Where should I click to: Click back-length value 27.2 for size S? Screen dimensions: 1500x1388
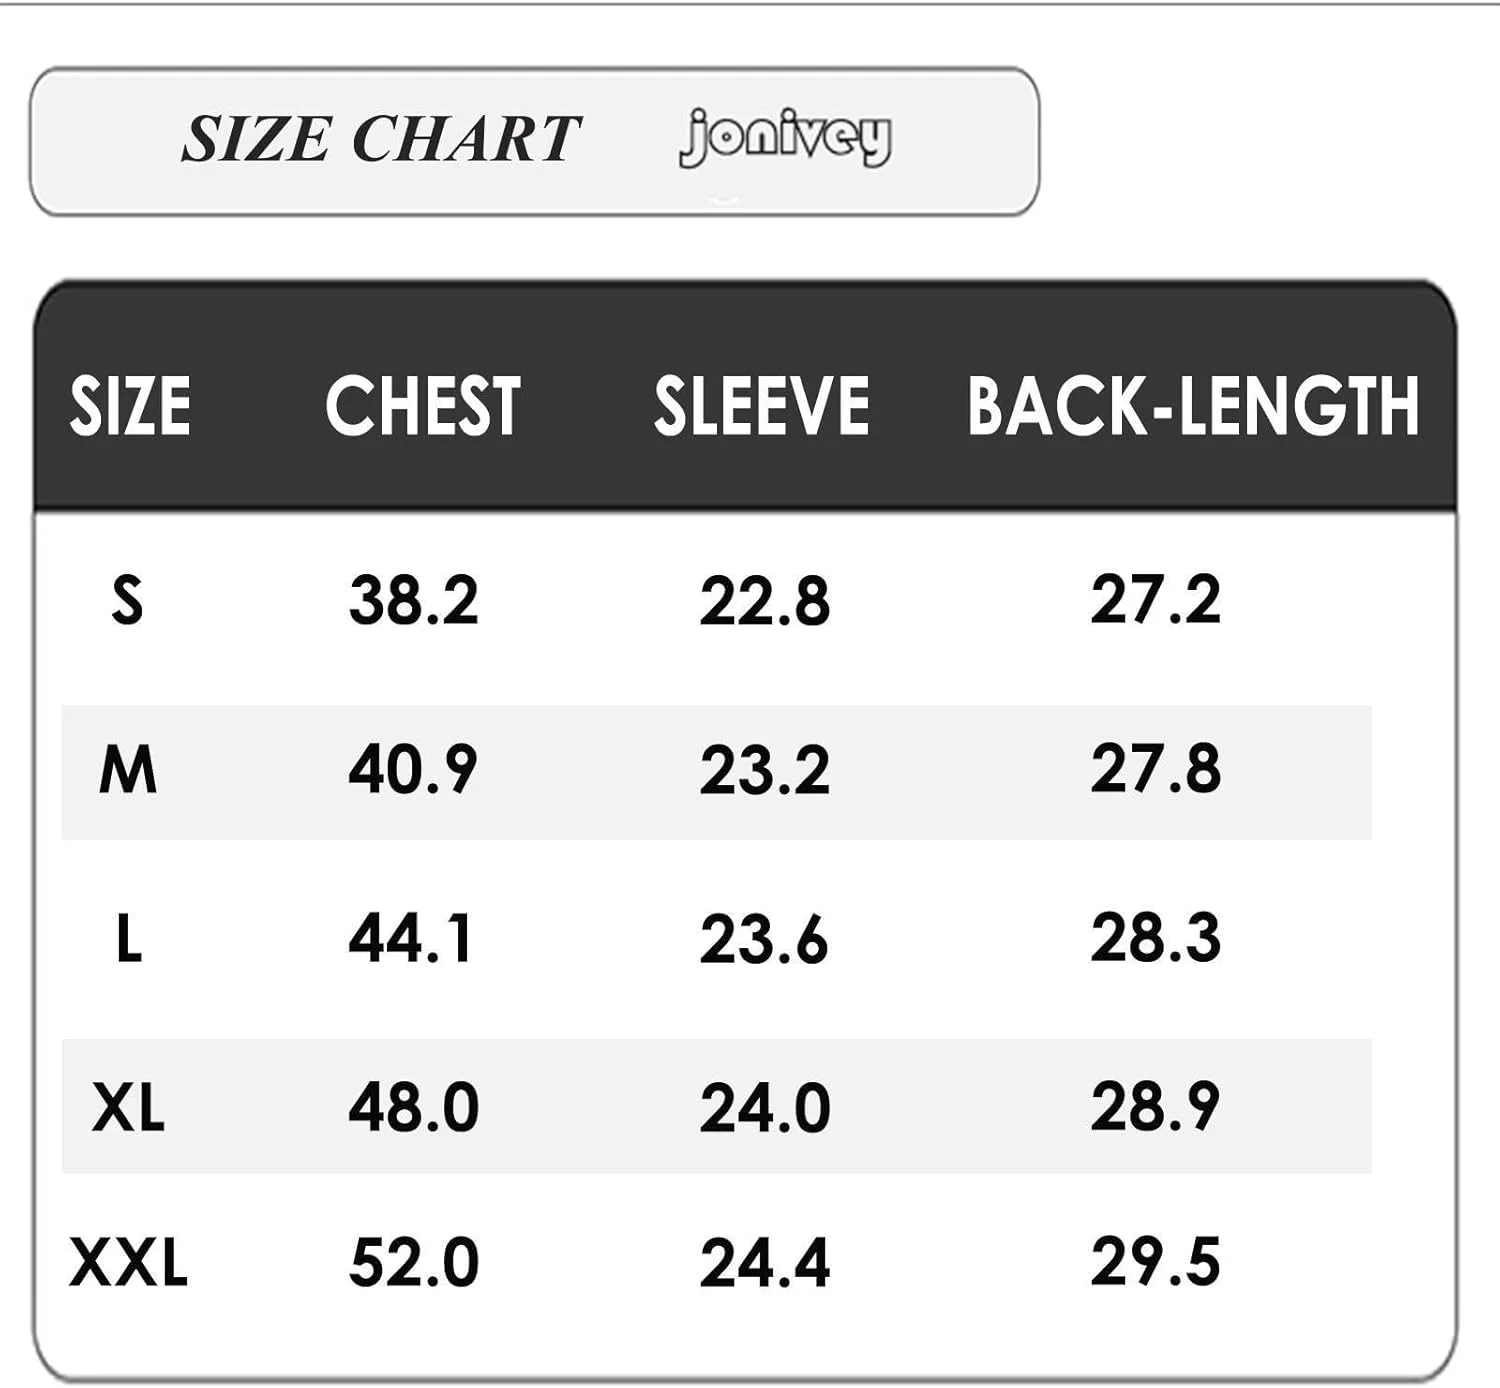click(1155, 600)
